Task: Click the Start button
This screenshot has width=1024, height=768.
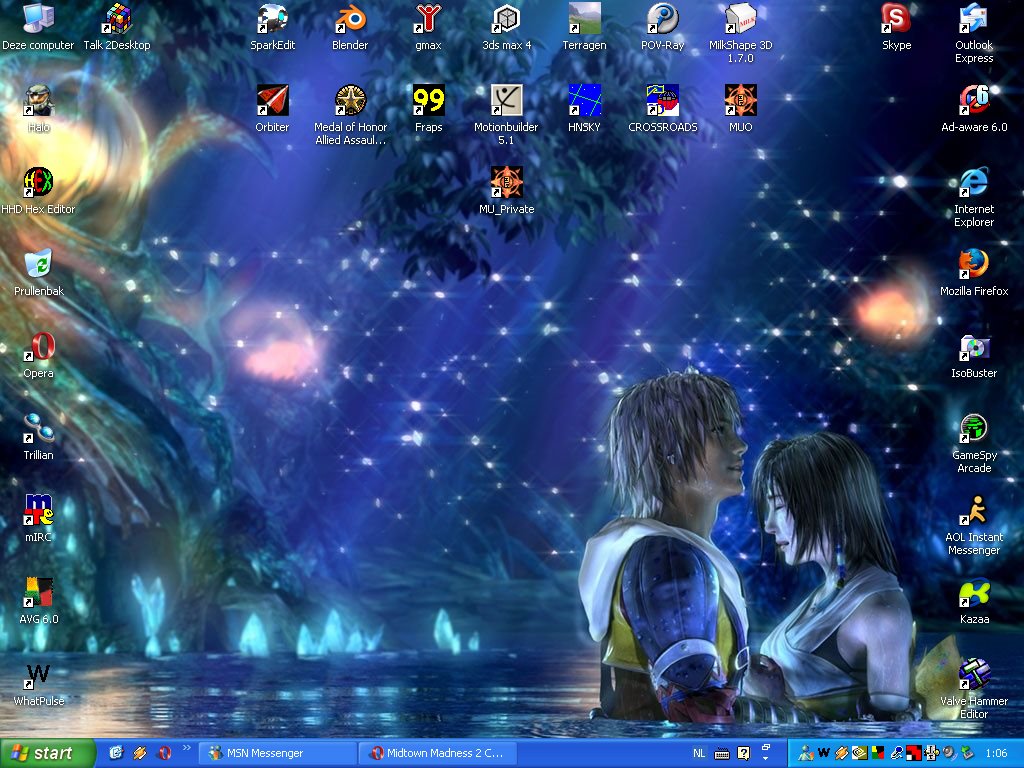Action: (47, 753)
